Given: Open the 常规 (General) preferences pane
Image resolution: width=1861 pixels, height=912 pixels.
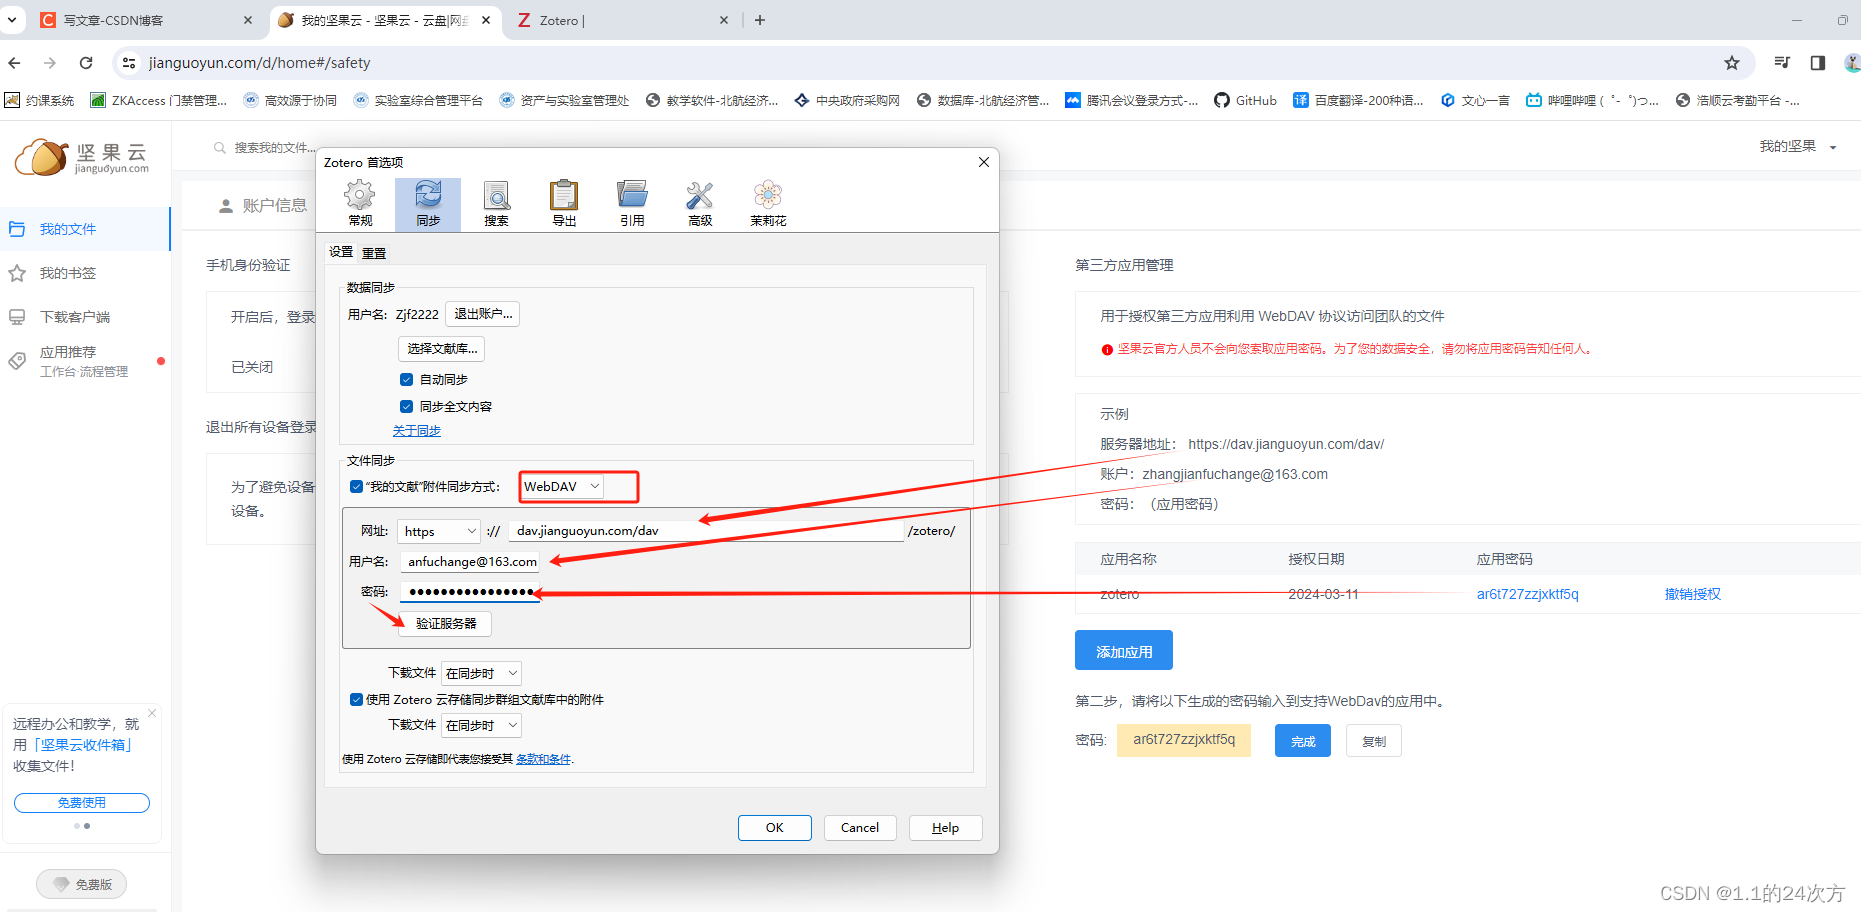Looking at the screenshot, I should 360,204.
